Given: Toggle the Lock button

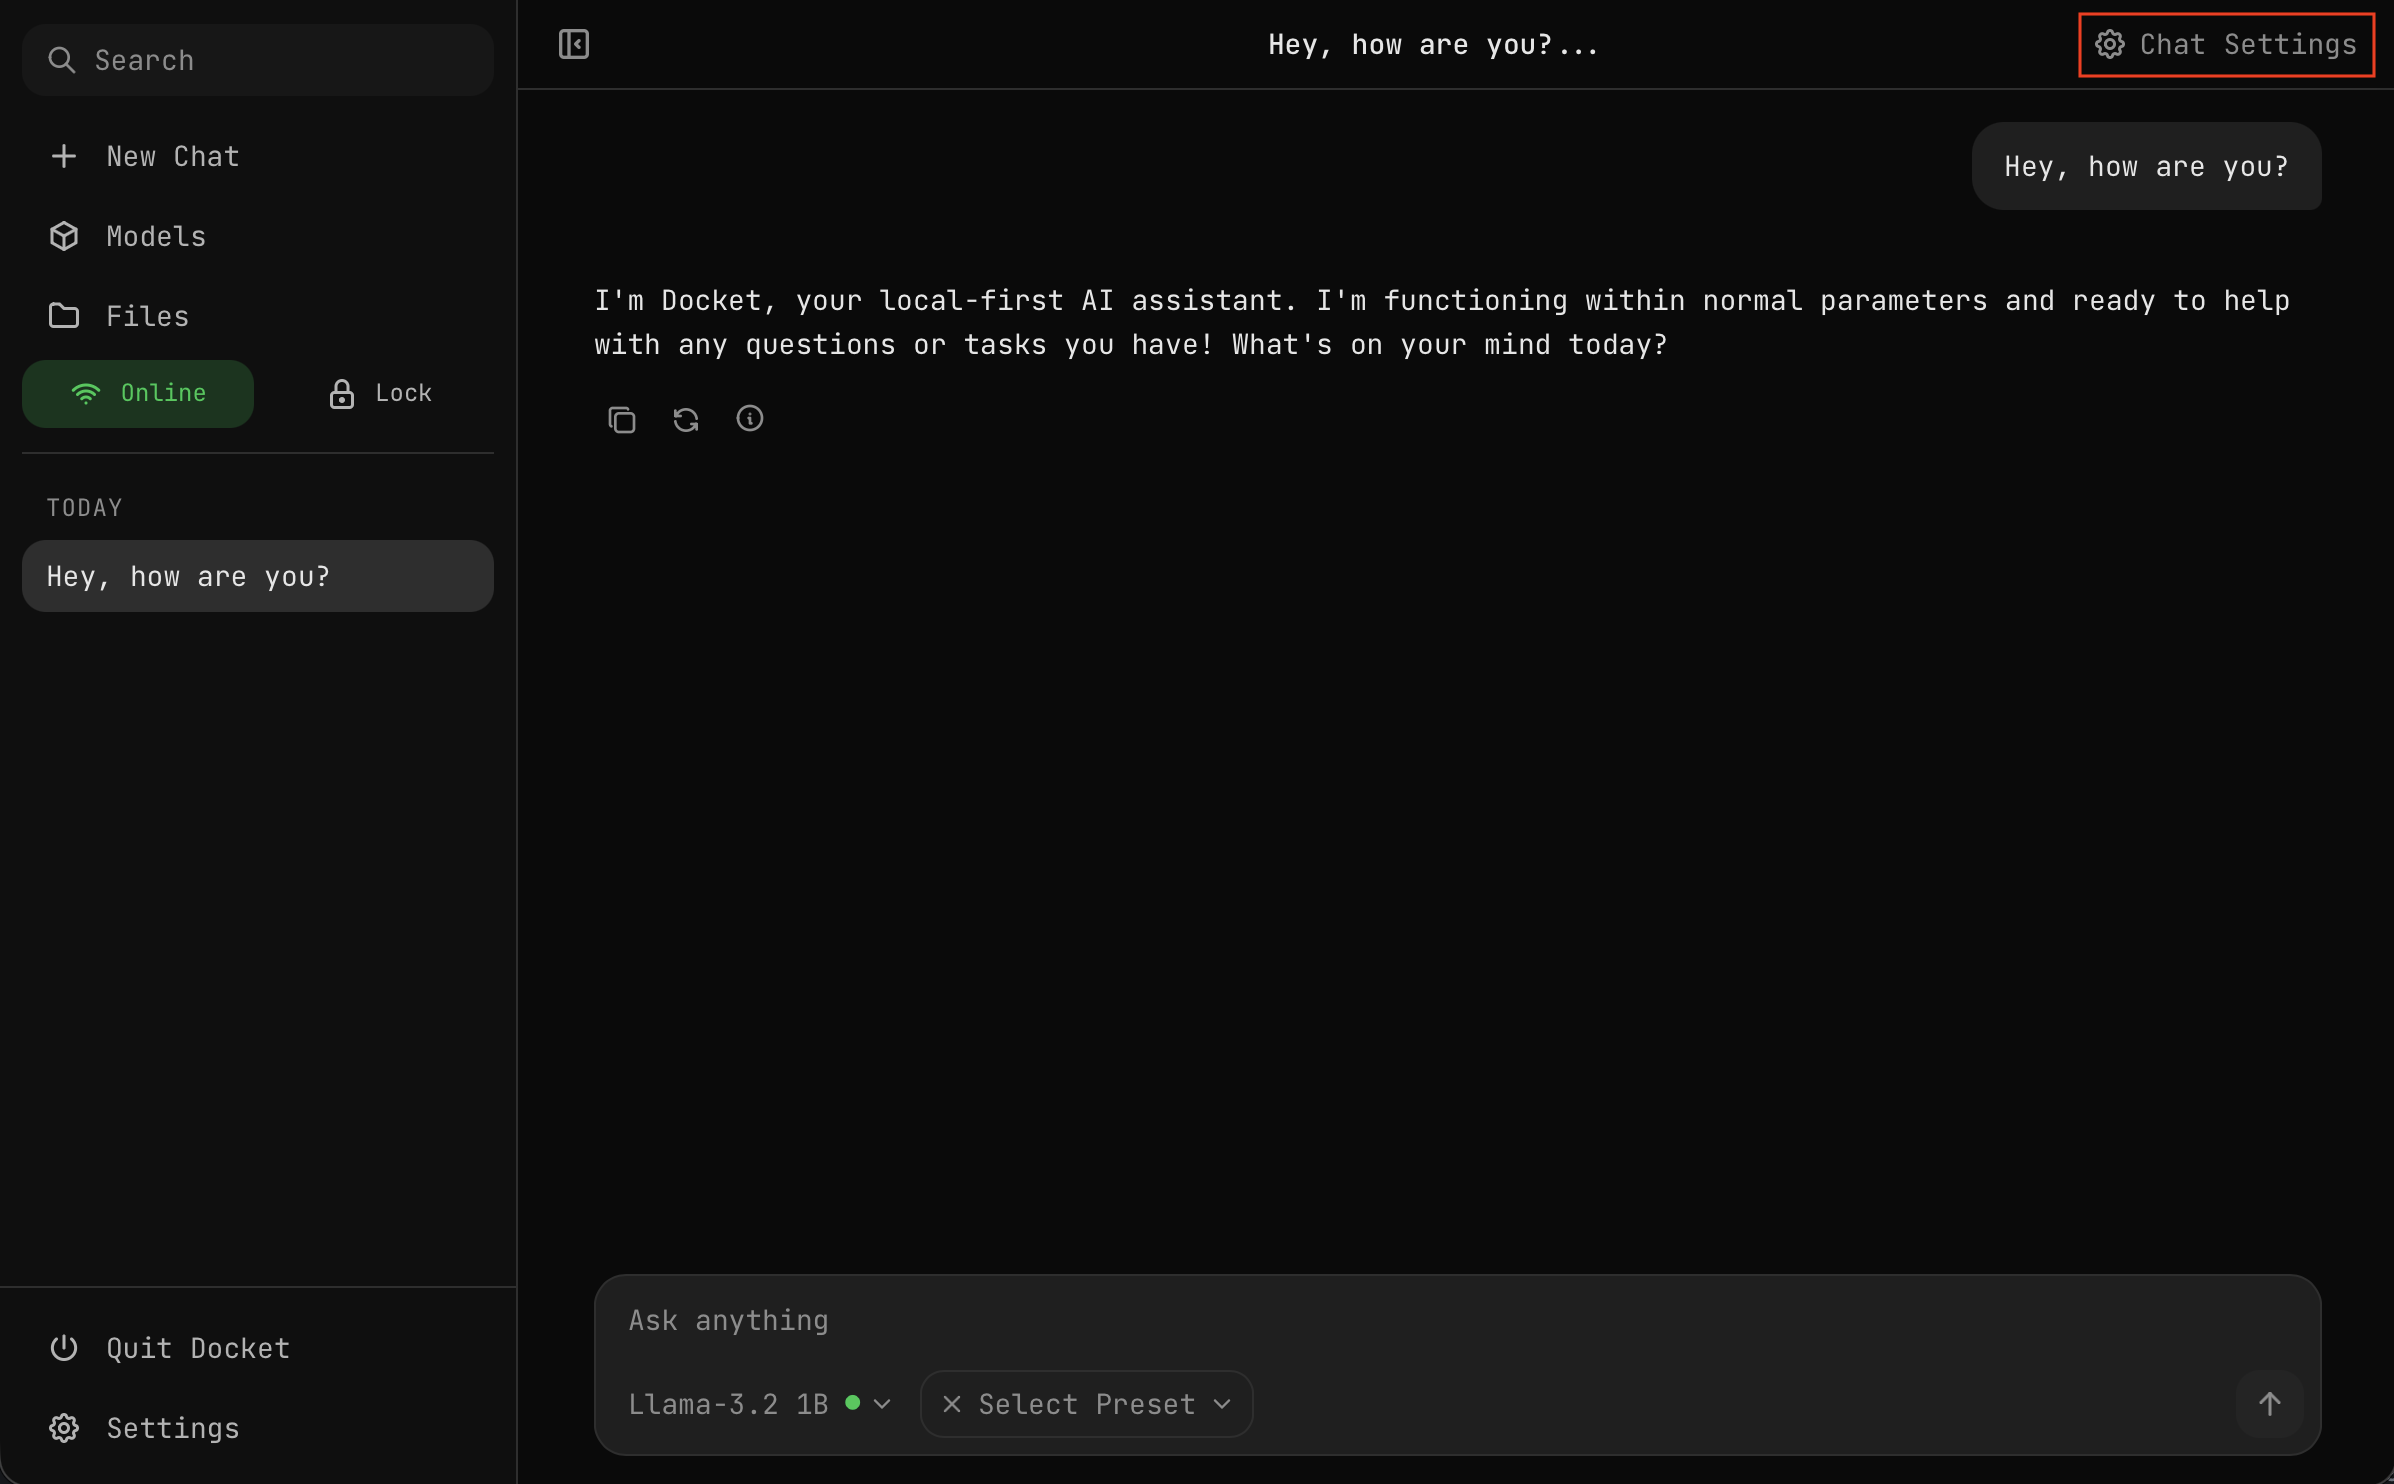Looking at the screenshot, I should click(x=380, y=393).
